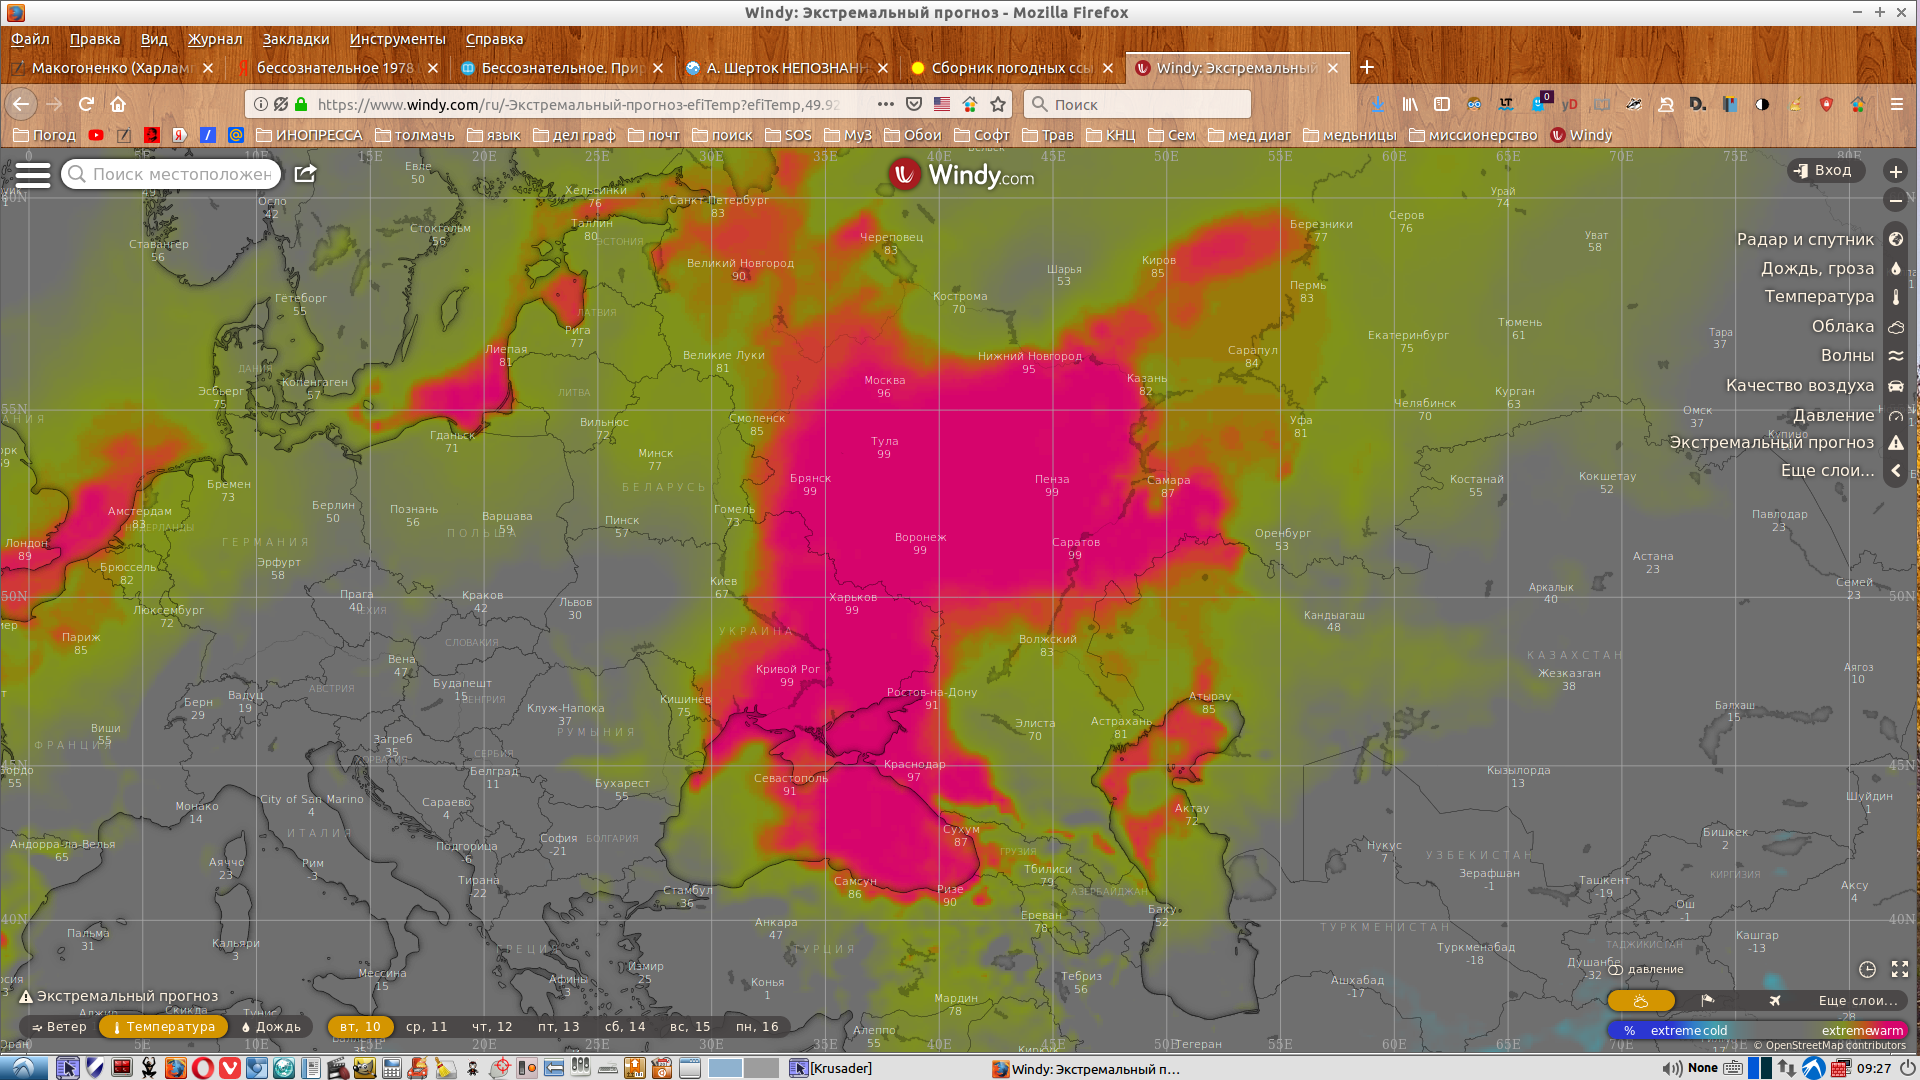Click the Dark Reader contrast icon
Screen dimensions: 1920x1080
point(1762,104)
